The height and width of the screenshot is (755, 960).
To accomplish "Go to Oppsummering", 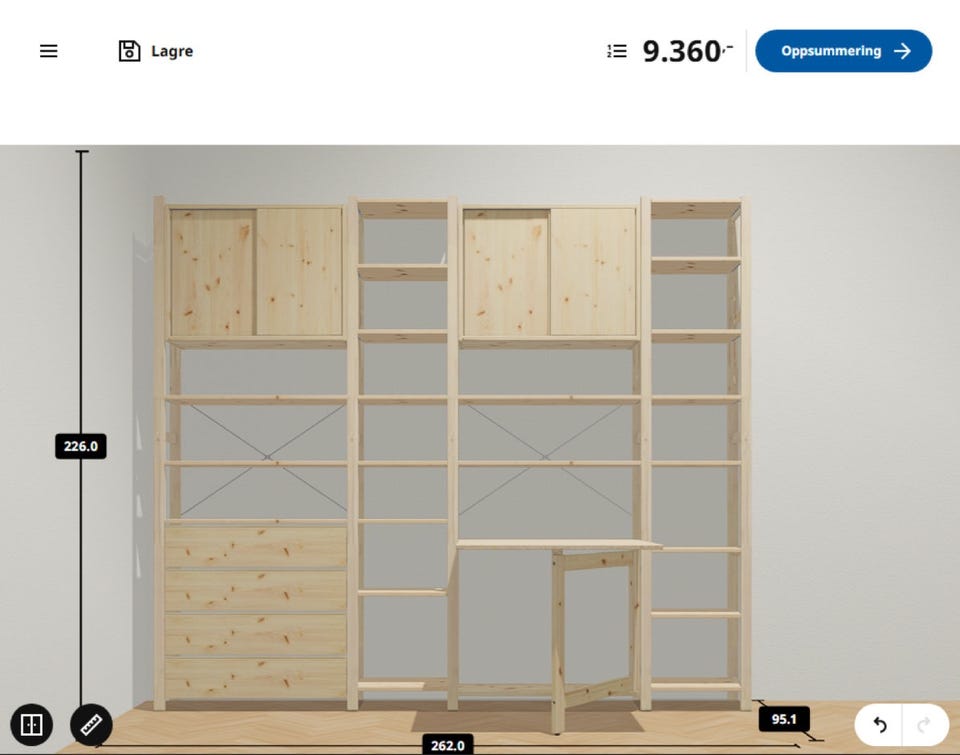I will click(x=844, y=51).
